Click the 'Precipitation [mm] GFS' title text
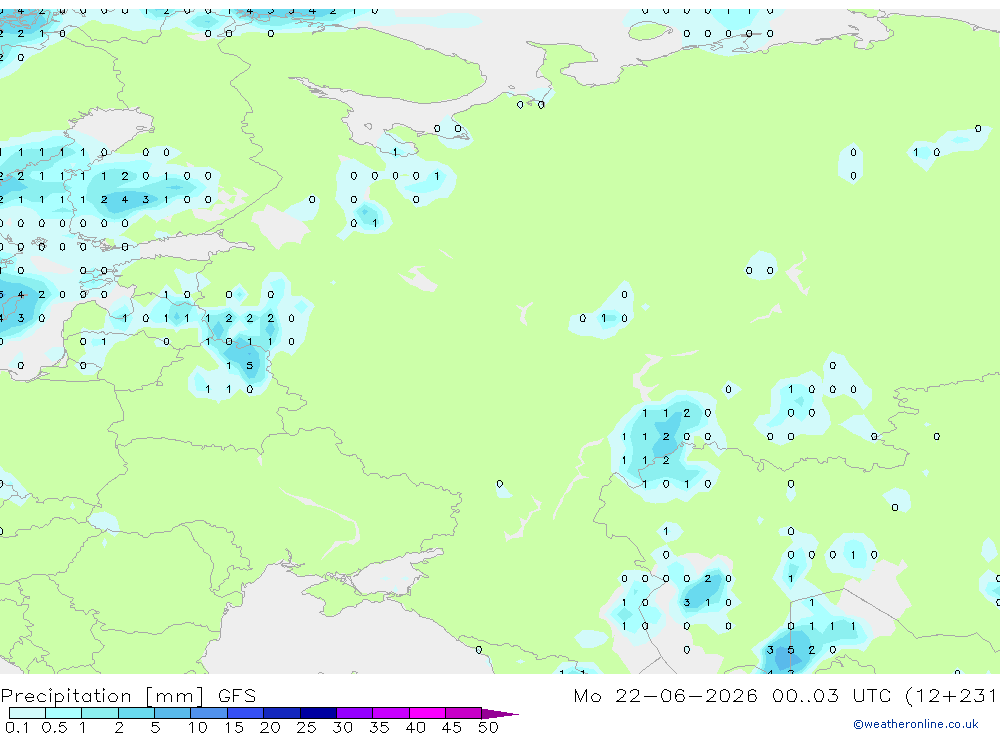The width and height of the screenshot is (1000, 733). click(128, 696)
